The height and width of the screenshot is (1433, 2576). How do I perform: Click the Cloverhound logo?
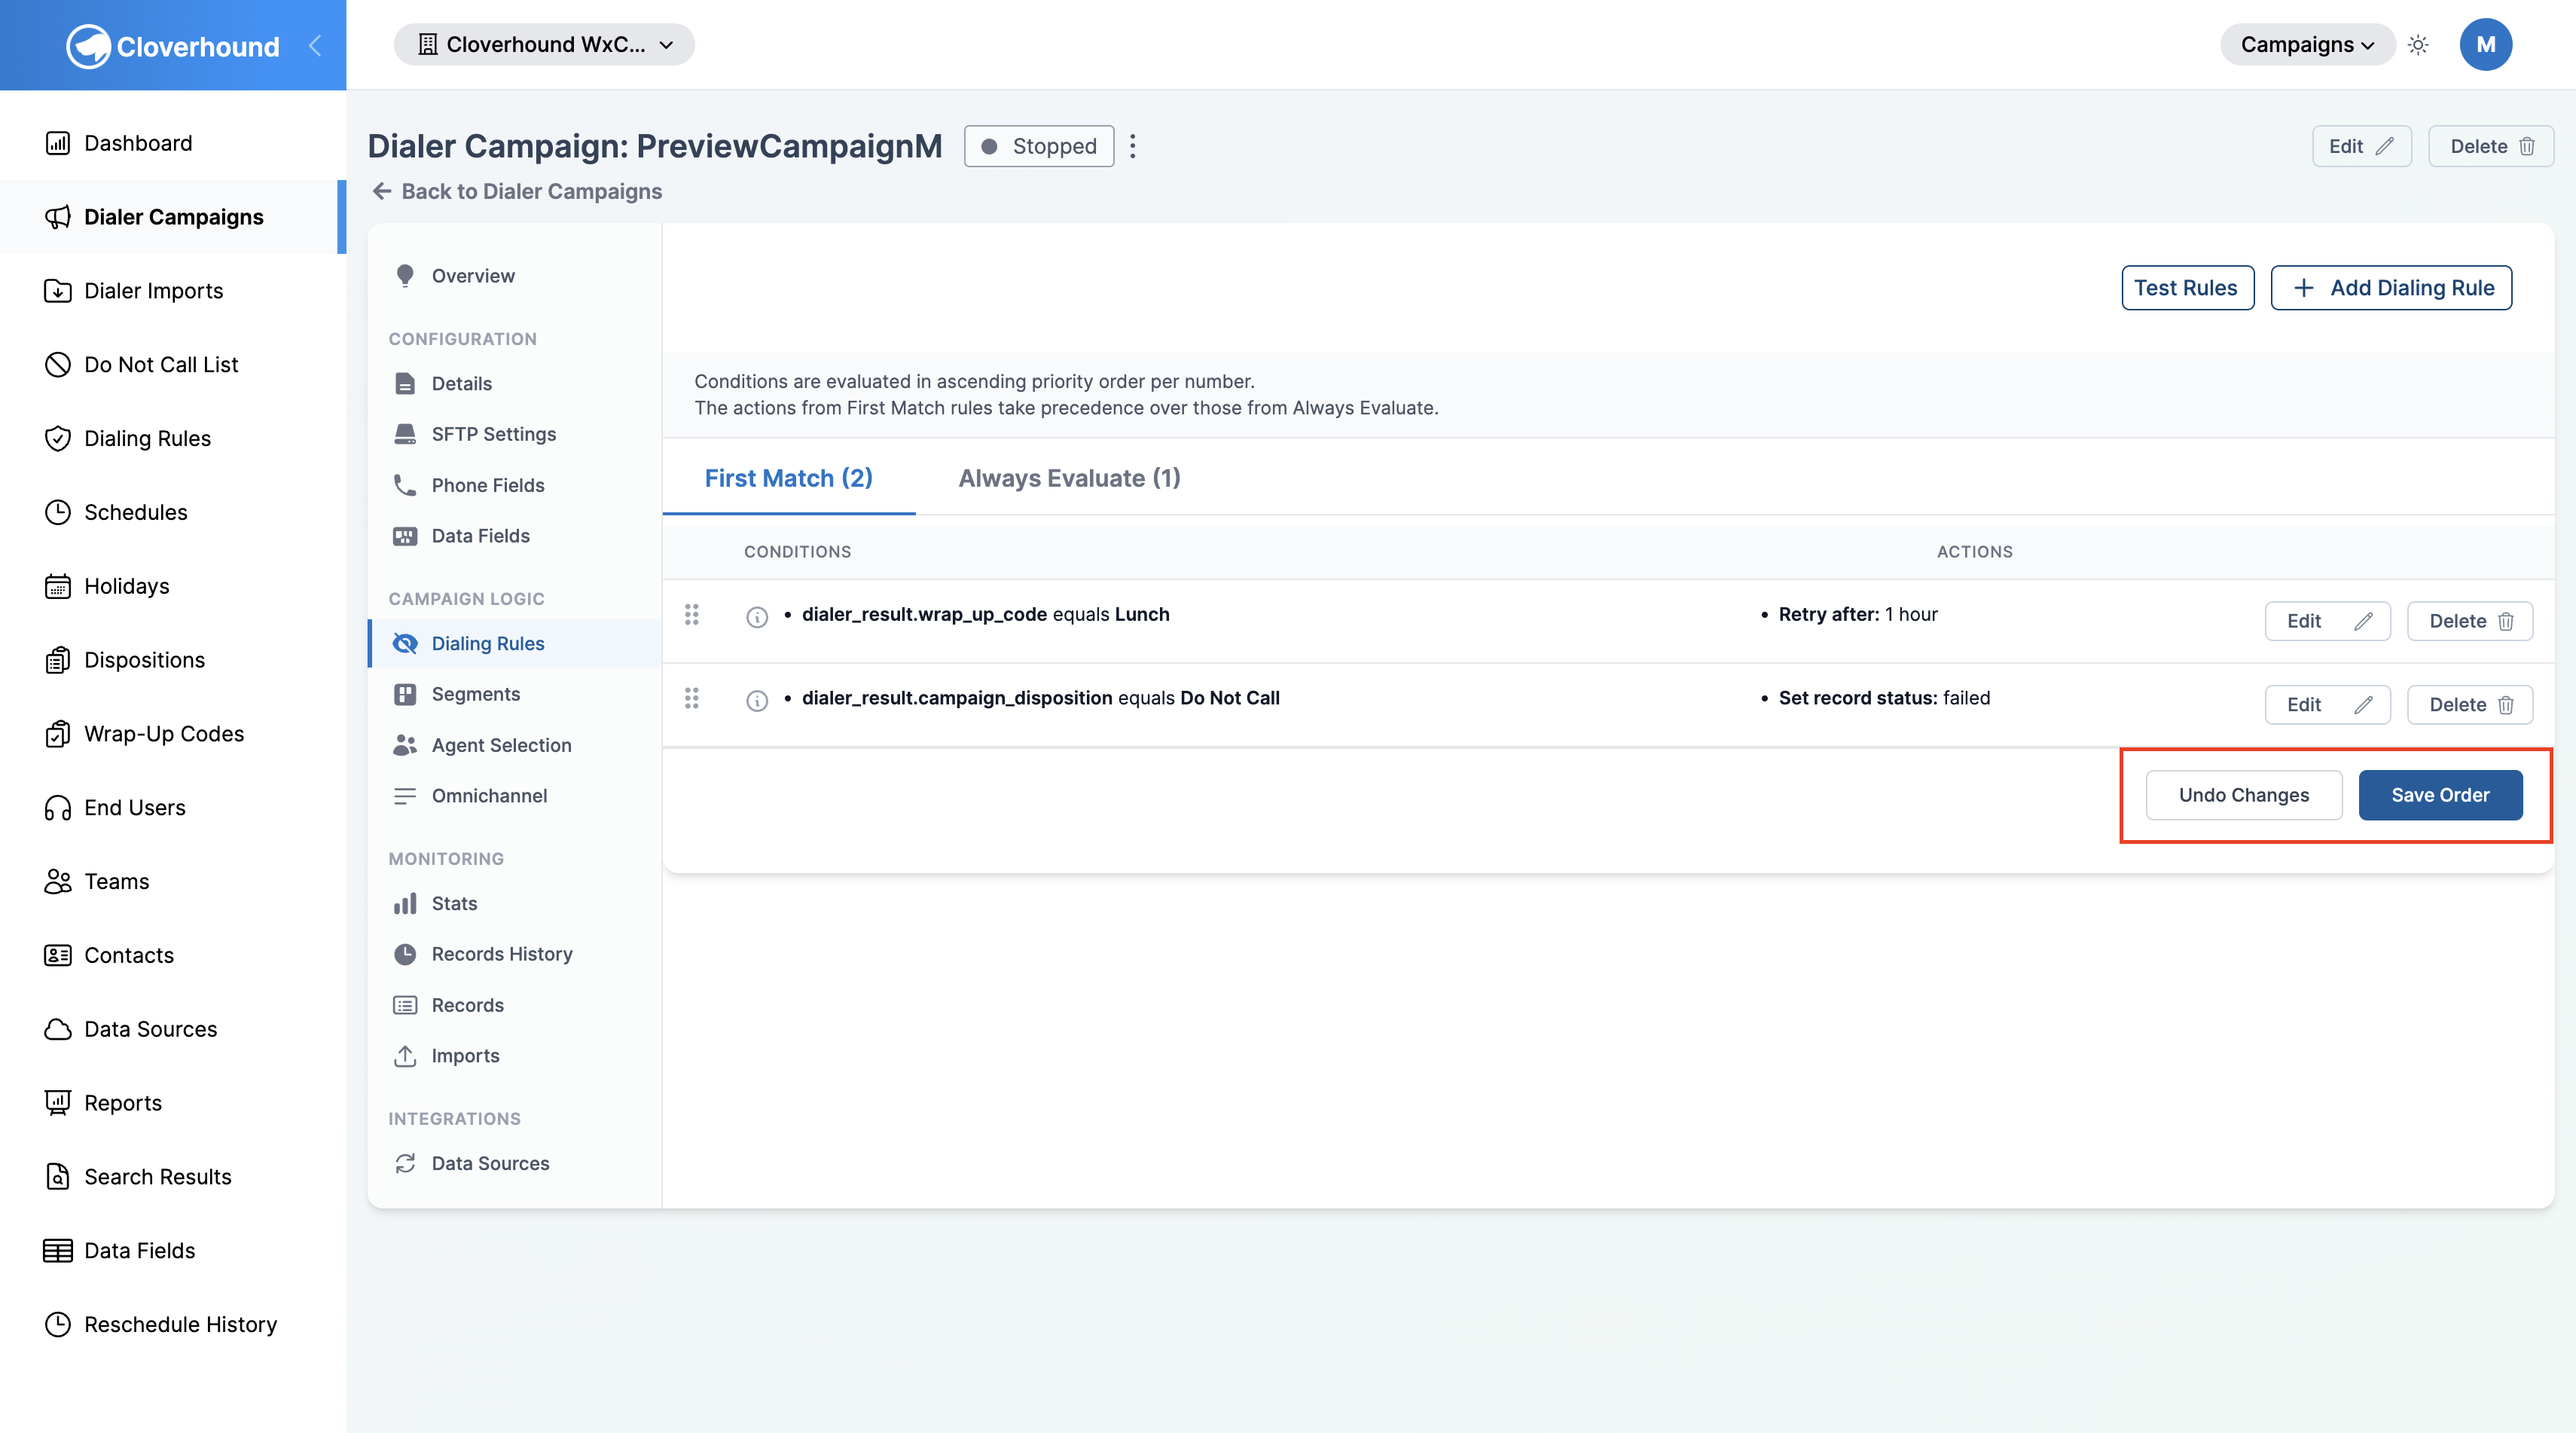tap(172, 46)
